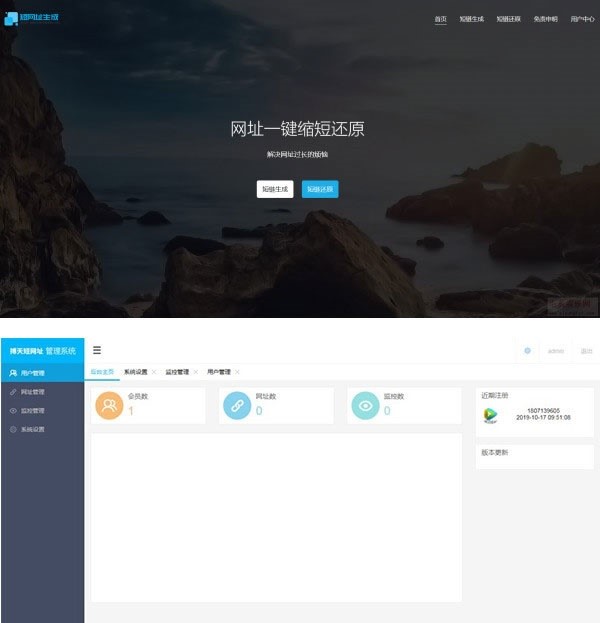Click the orange 会员数 members icon
600x623 pixels.
109,405
